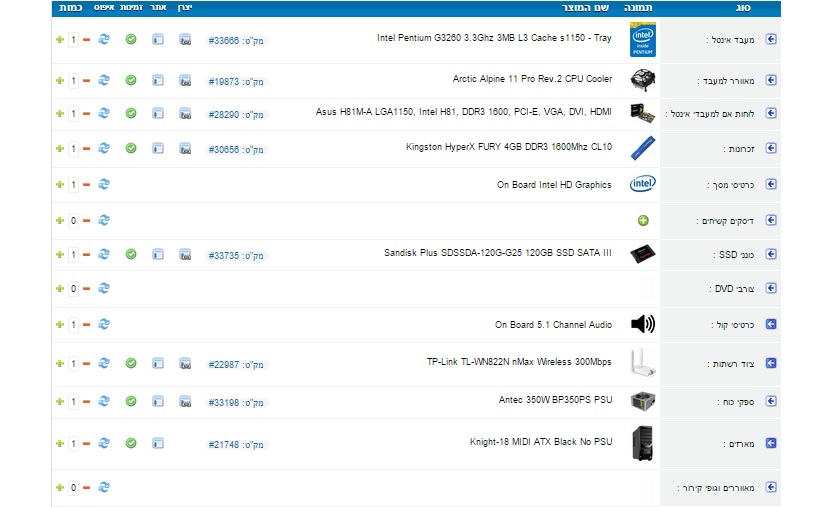Image resolution: width=816 pixels, height=507 pixels.
Task: Open site page icon for Asus H81M-A motherboard
Action: [x=158, y=115]
